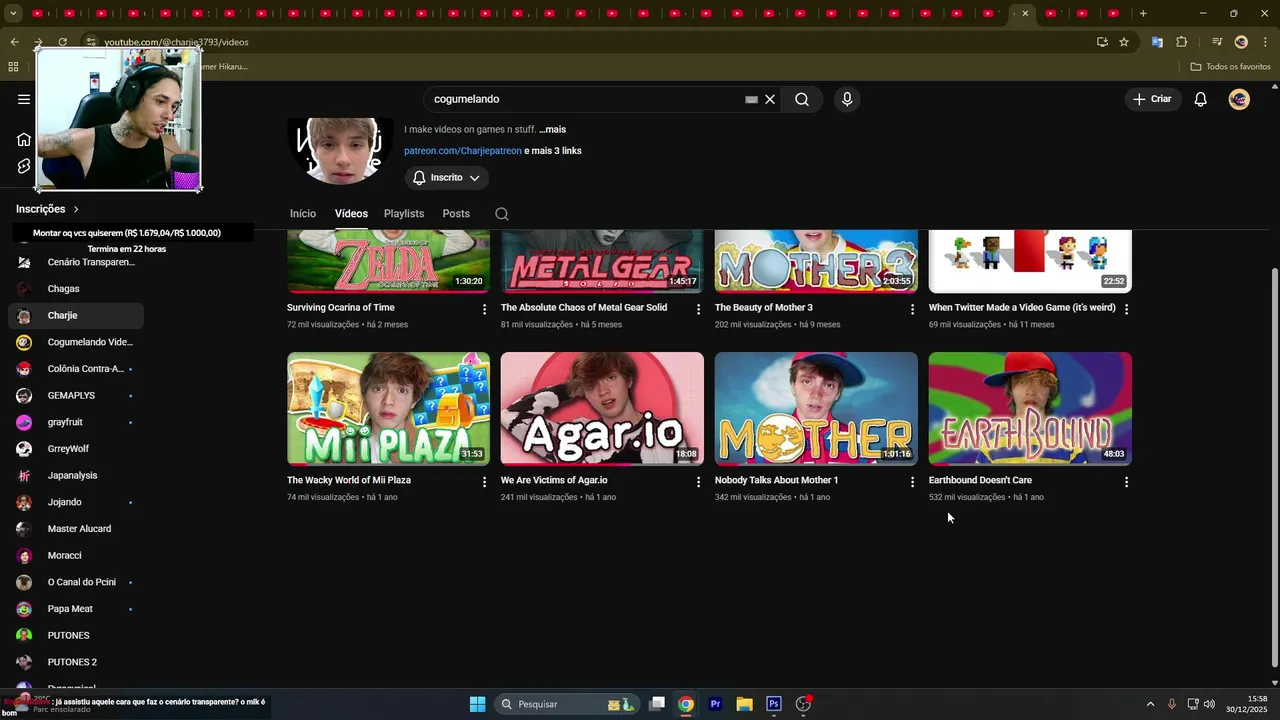Open GrreyWolf subscription in sidebar
The width and height of the screenshot is (1280, 720).
[76, 449]
